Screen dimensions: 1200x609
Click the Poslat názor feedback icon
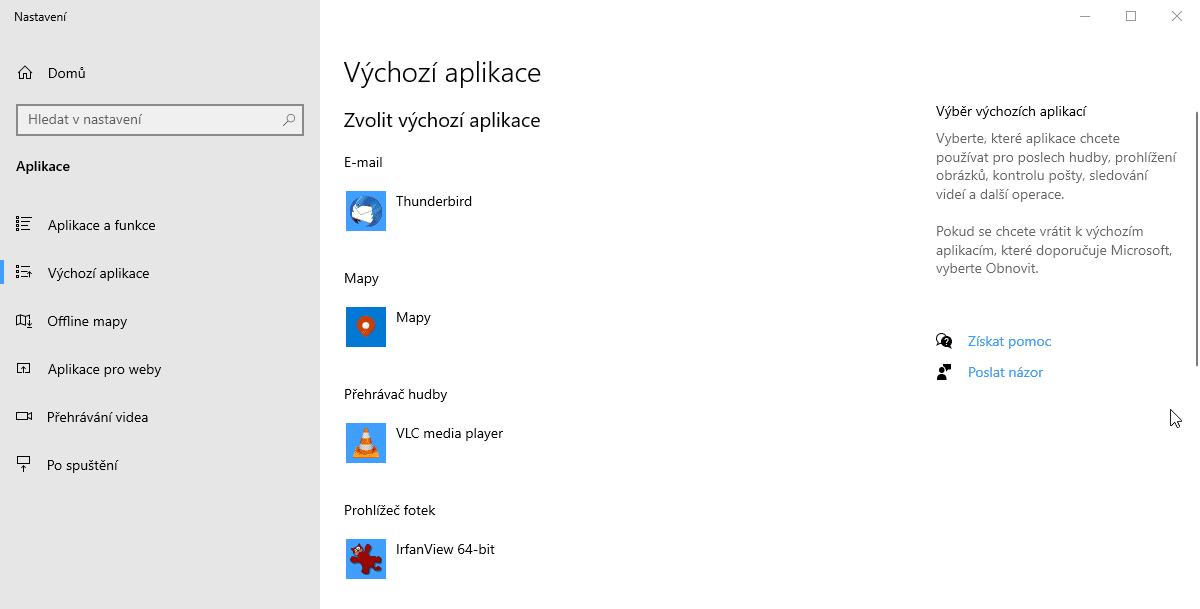[x=944, y=372]
